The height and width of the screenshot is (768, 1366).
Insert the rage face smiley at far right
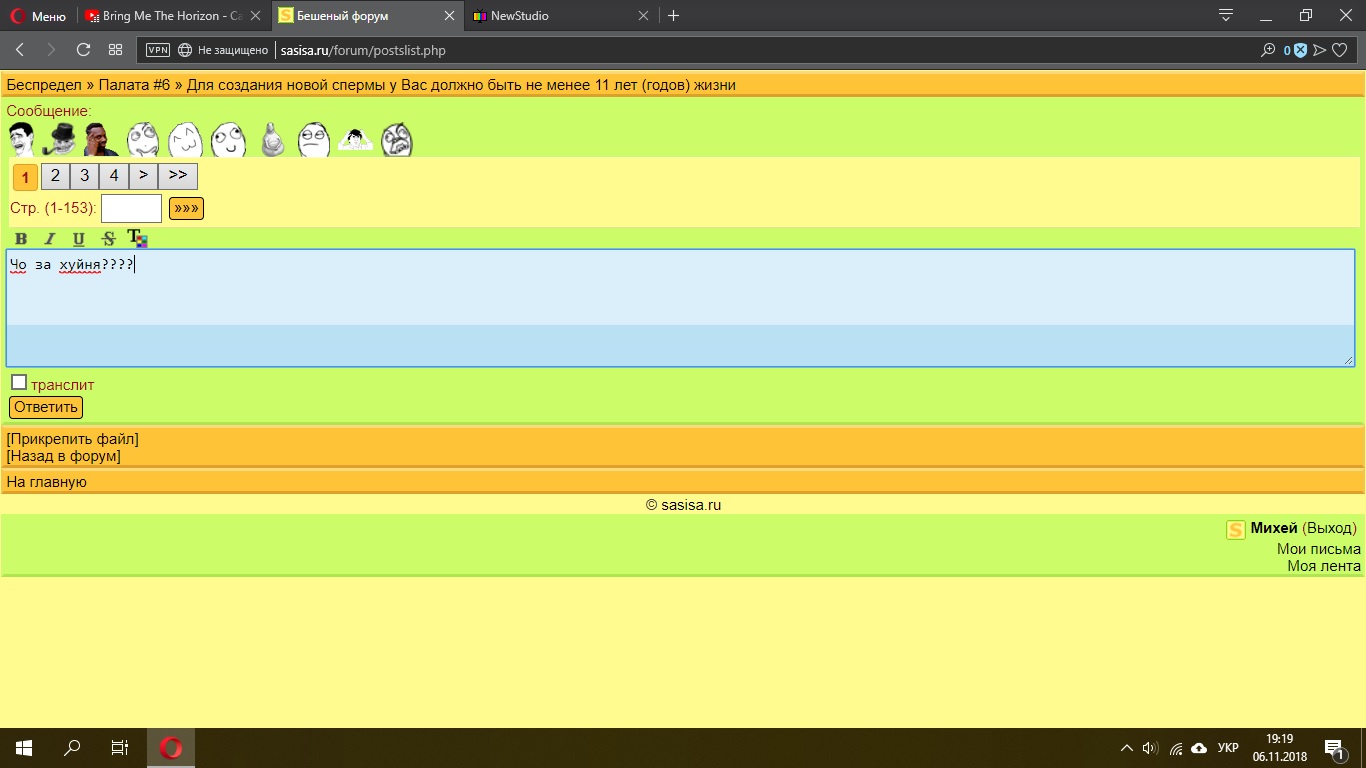coord(397,140)
